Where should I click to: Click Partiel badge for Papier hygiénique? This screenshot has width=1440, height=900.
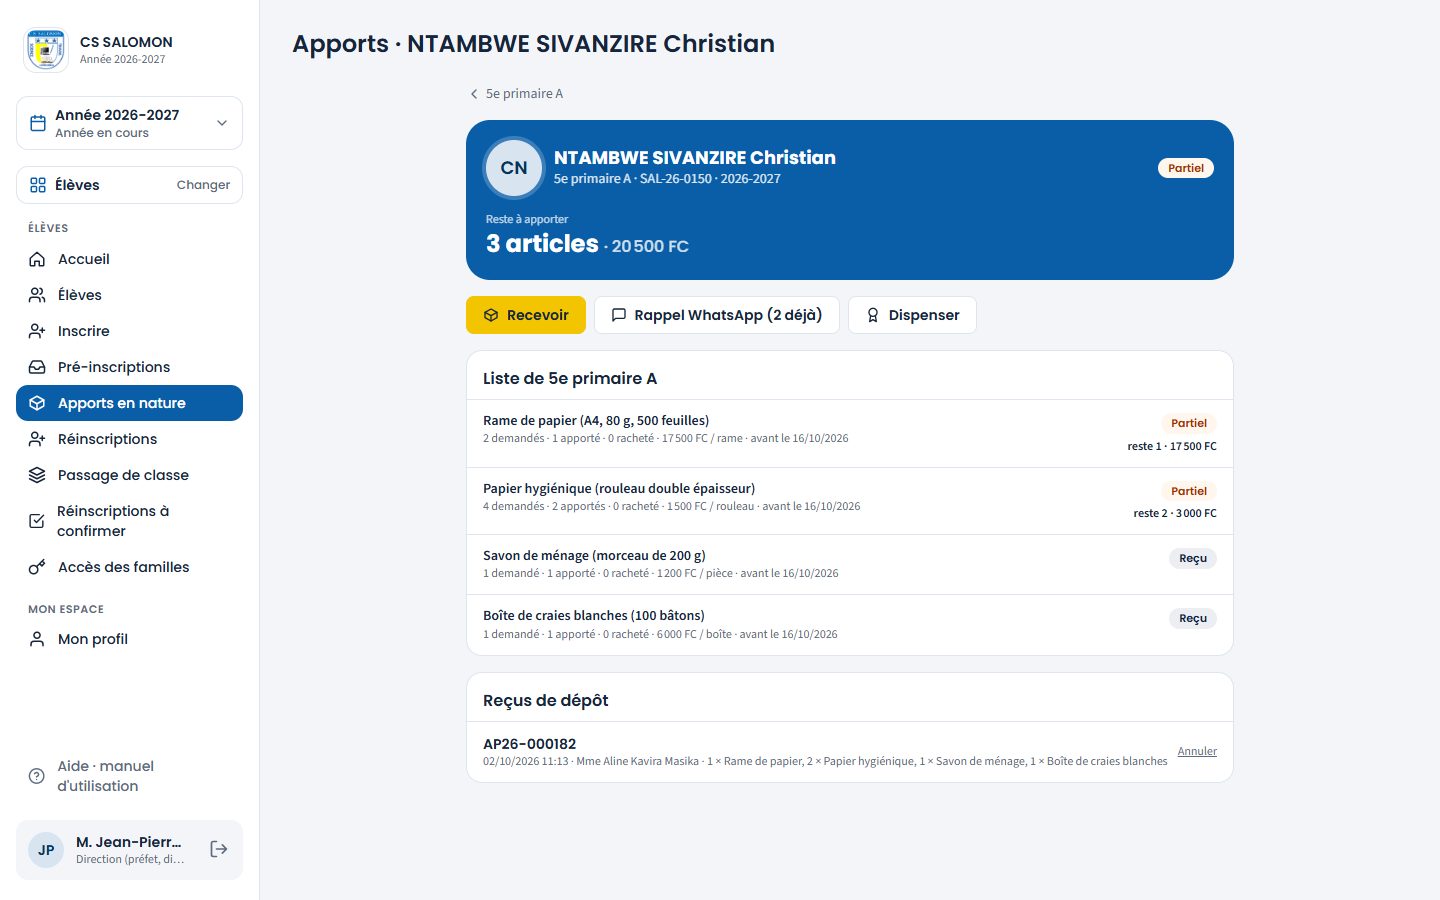click(x=1189, y=491)
